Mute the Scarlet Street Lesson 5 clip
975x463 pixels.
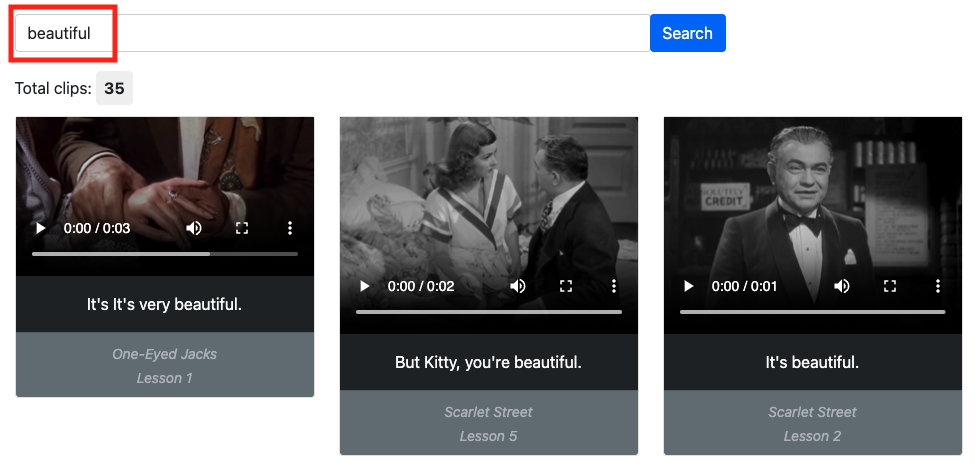click(518, 286)
